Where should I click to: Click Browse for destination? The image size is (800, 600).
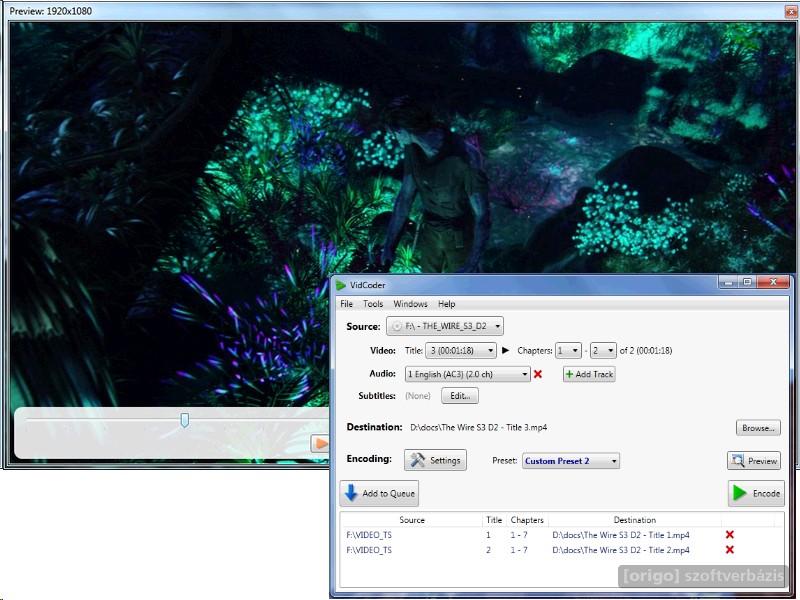pos(758,428)
